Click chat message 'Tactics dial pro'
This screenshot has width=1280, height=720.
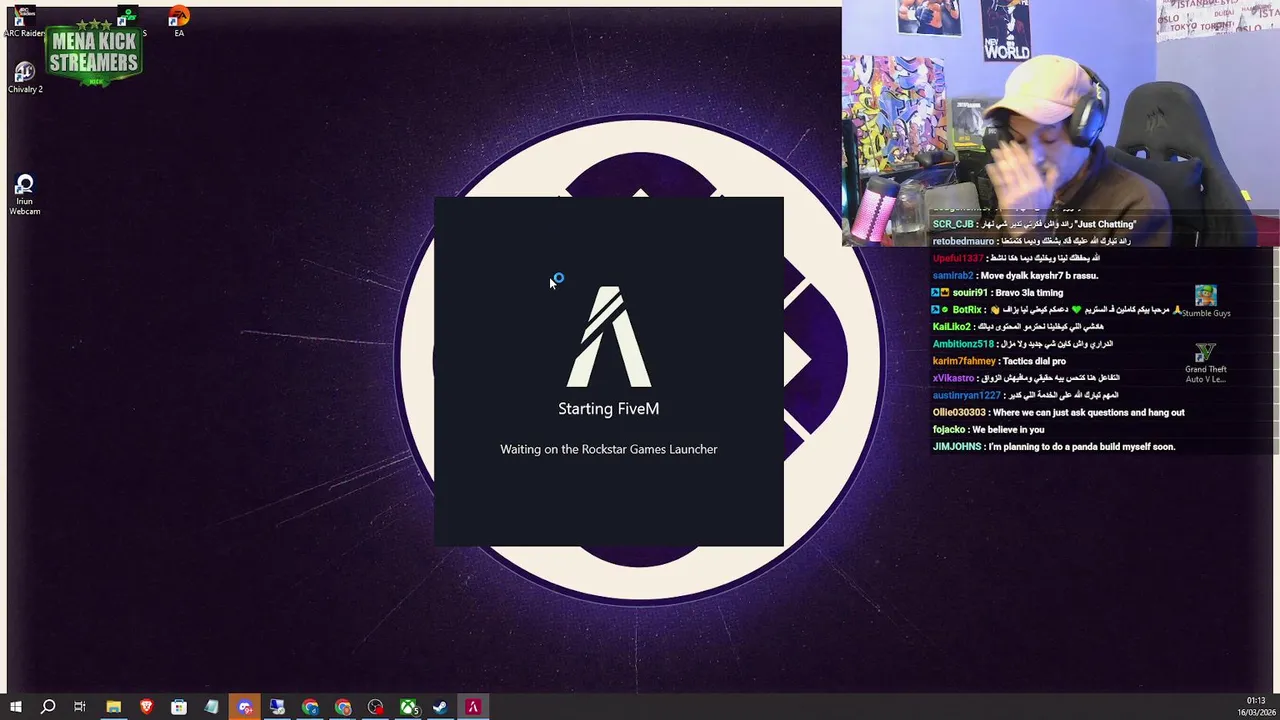click(x=1034, y=361)
